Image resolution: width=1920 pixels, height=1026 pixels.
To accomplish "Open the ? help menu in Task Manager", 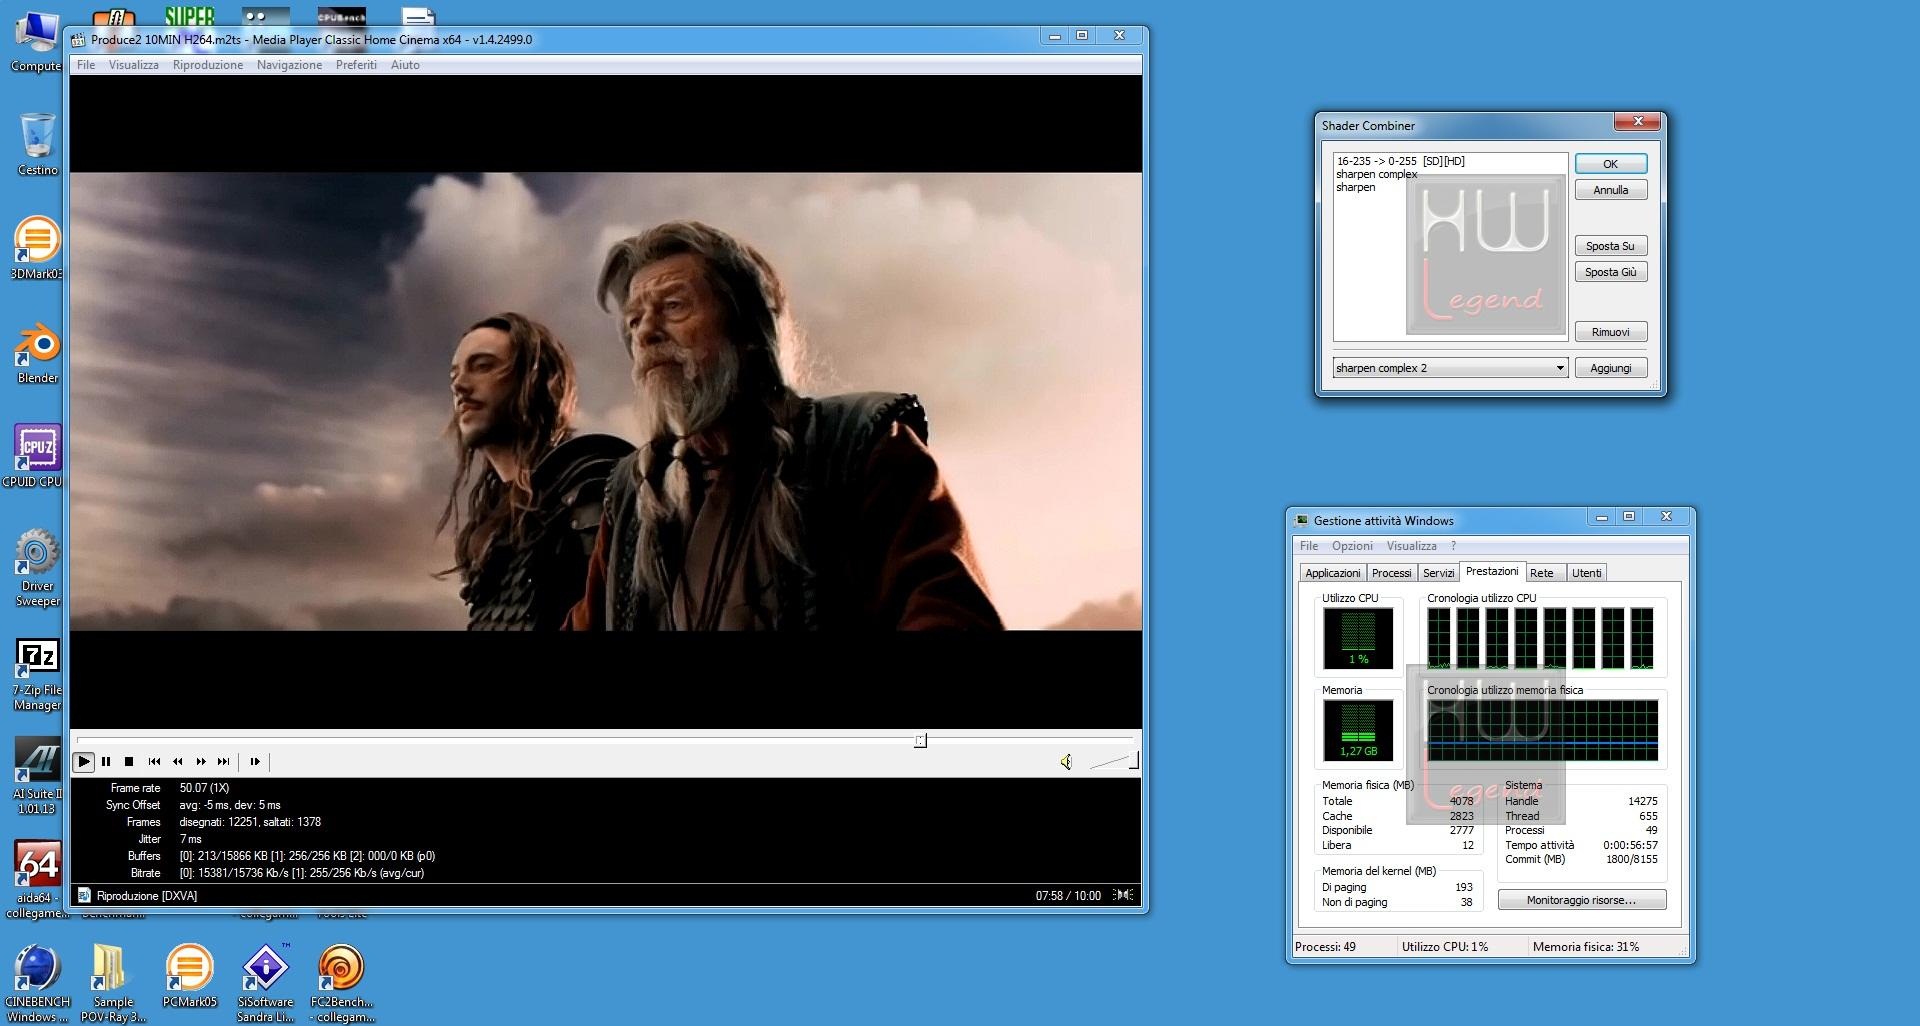I will pos(1453,546).
